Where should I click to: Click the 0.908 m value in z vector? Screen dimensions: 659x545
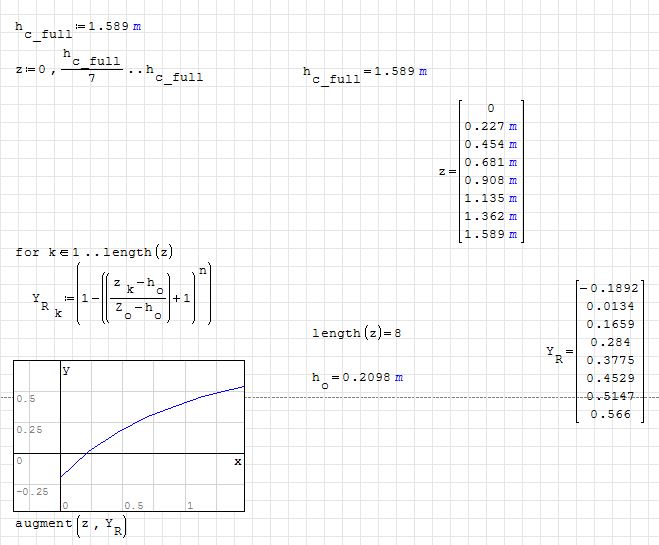tap(491, 181)
